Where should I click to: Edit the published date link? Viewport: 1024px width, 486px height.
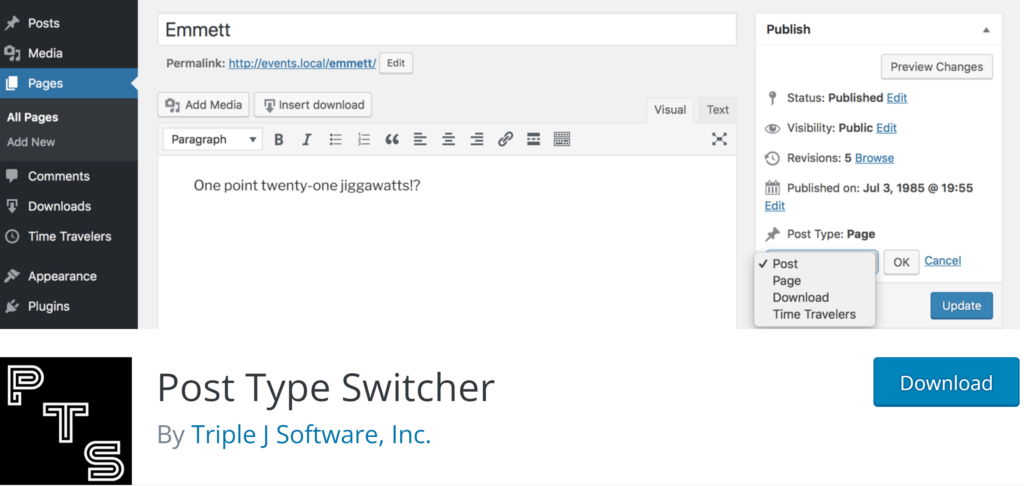tap(775, 206)
